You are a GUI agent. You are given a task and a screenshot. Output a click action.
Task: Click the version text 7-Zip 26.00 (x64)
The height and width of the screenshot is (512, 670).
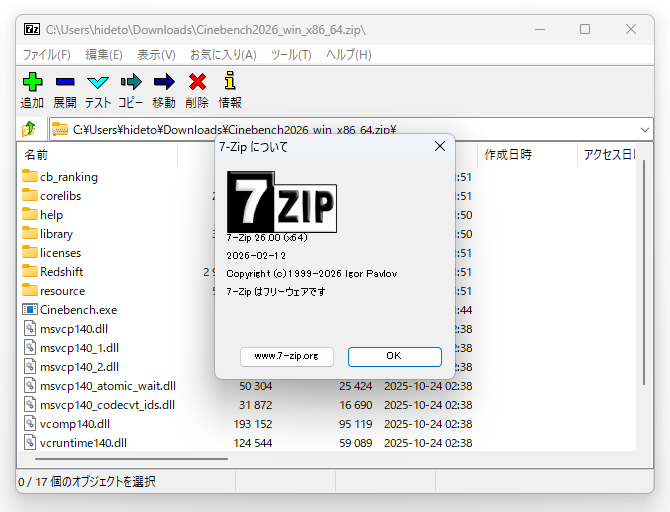[267, 238]
